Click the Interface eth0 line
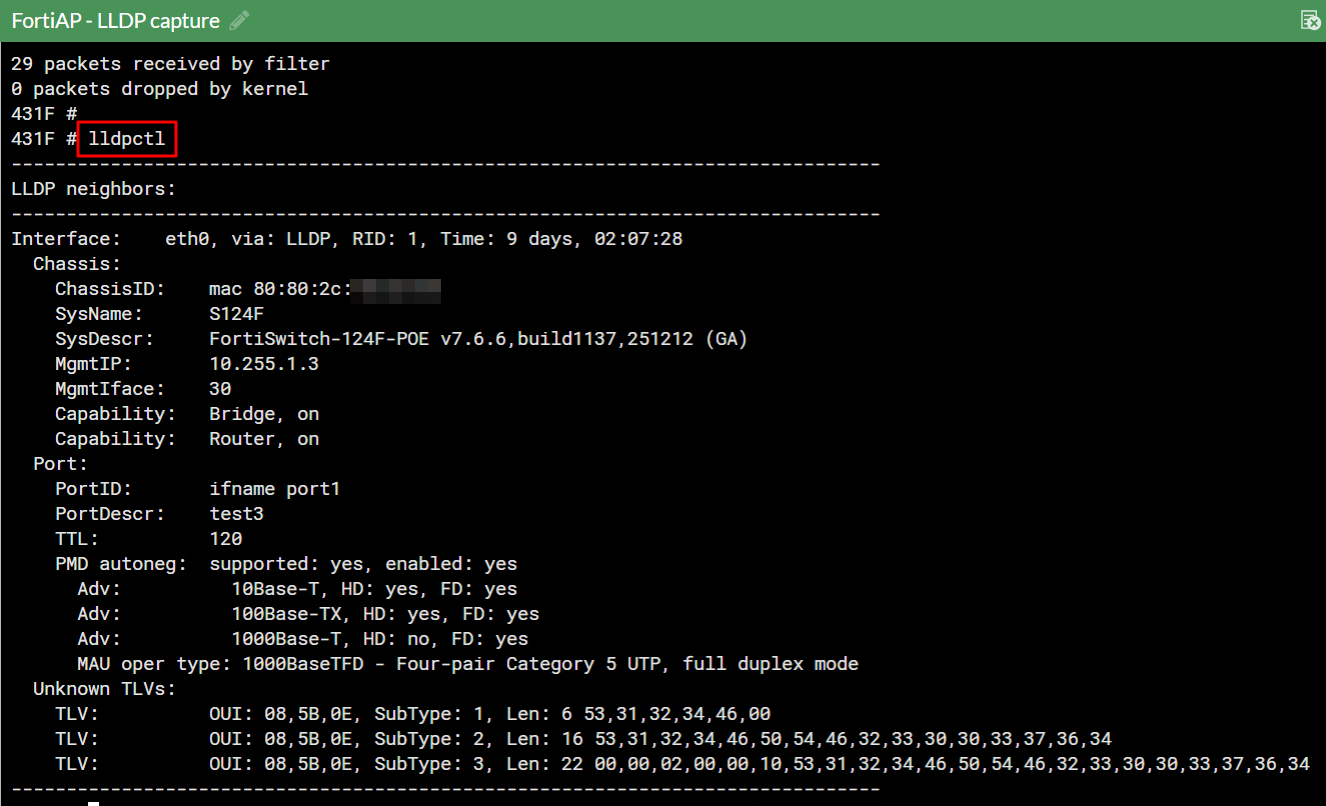 click(347, 239)
